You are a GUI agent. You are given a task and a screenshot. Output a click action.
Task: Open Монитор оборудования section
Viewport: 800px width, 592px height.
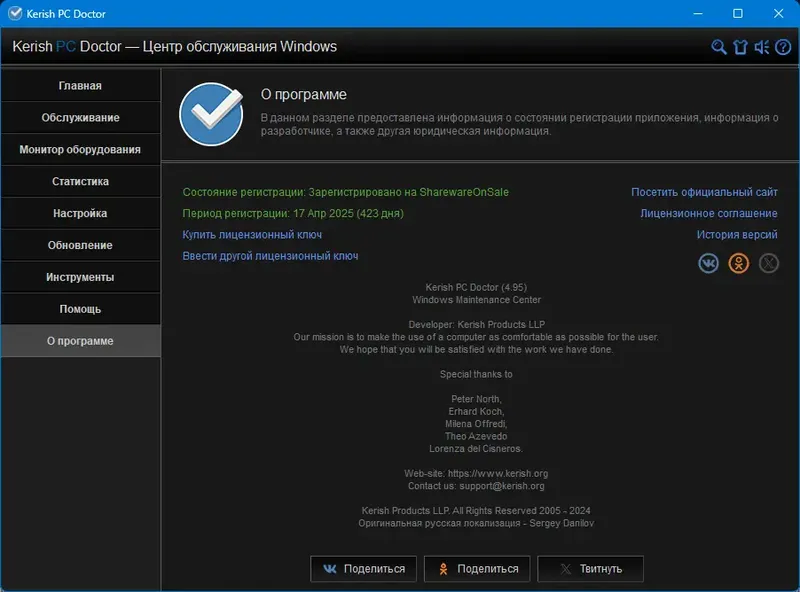pos(81,150)
